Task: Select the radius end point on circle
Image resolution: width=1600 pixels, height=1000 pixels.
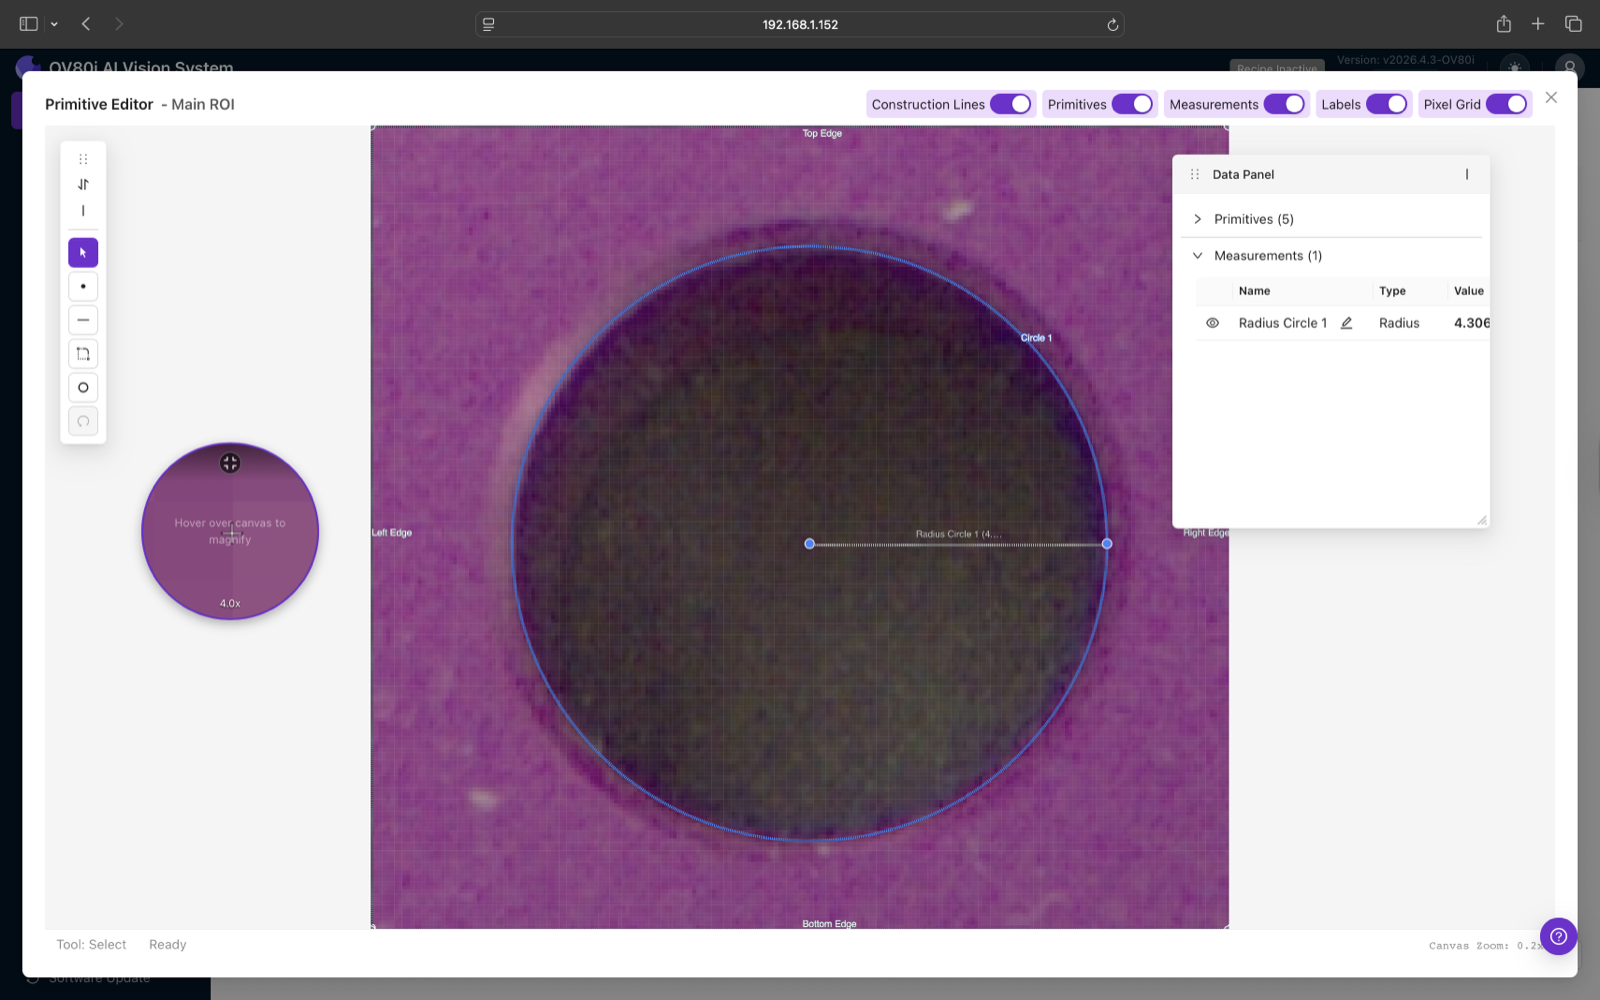Action: (x=1107, y=544)
